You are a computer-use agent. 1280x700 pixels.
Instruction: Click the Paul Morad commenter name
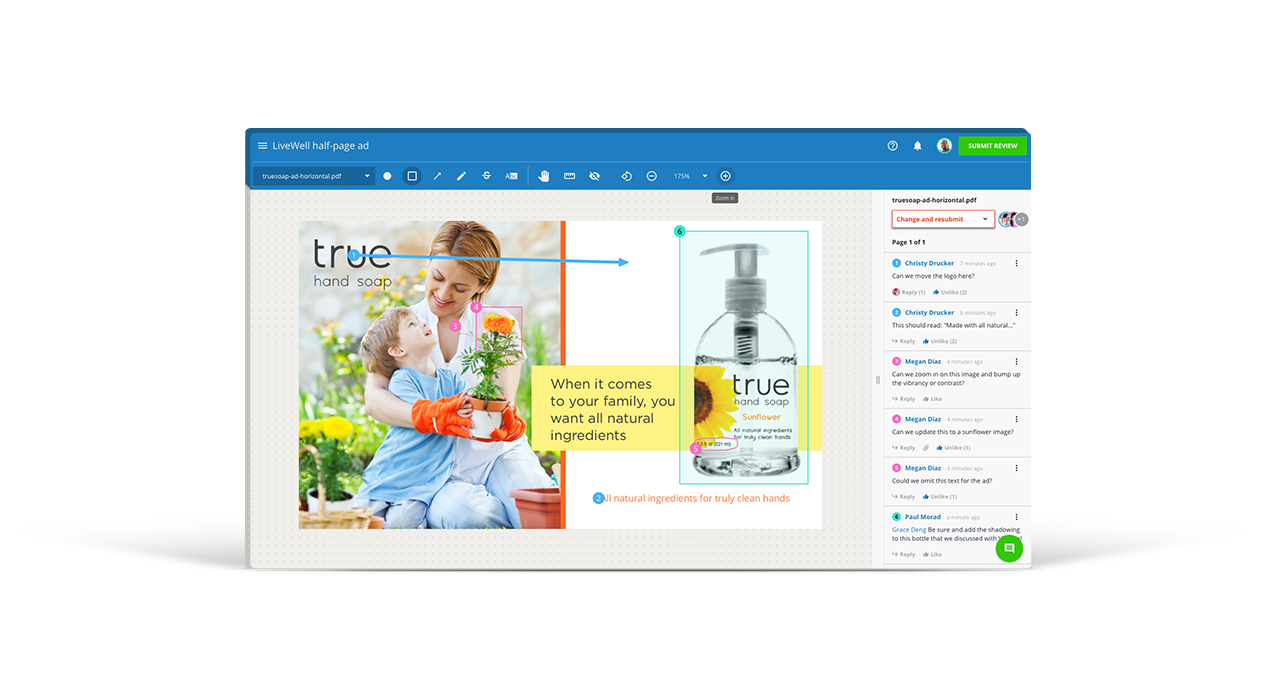[923, 517]
